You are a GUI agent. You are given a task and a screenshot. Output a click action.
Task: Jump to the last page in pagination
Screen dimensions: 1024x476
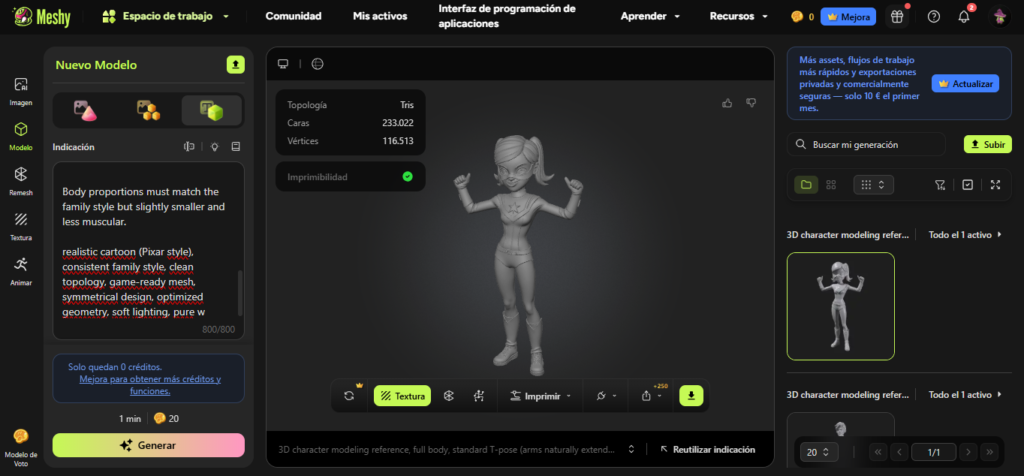coord(989,452)
